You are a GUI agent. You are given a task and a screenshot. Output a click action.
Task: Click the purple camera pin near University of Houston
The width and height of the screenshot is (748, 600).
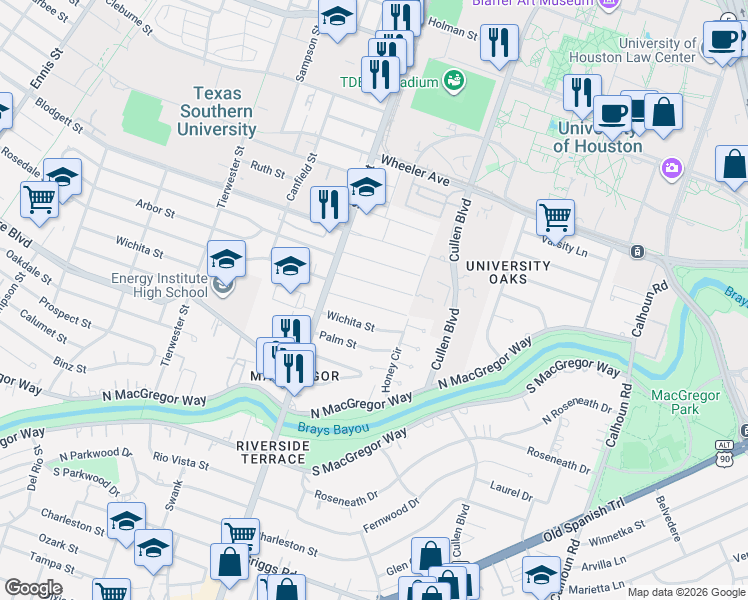[672, 169]
